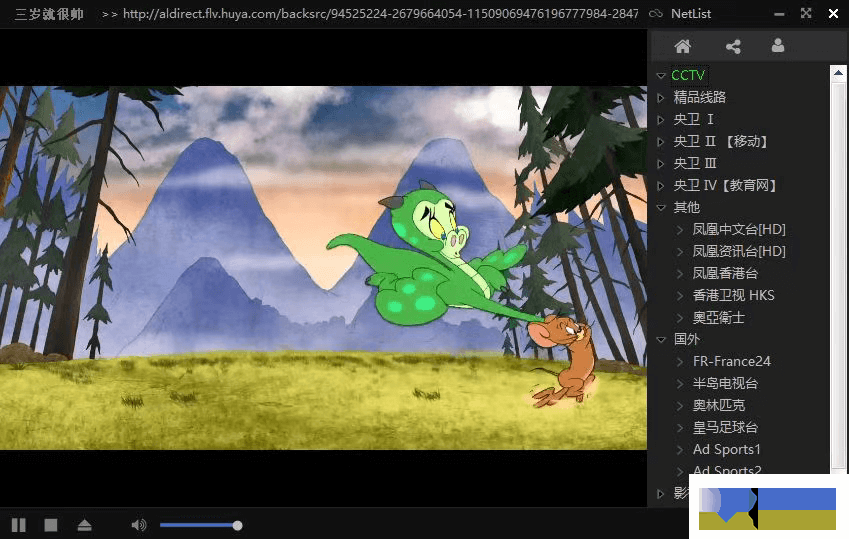
Task: Select channel FR-France24
Action: 732,361
